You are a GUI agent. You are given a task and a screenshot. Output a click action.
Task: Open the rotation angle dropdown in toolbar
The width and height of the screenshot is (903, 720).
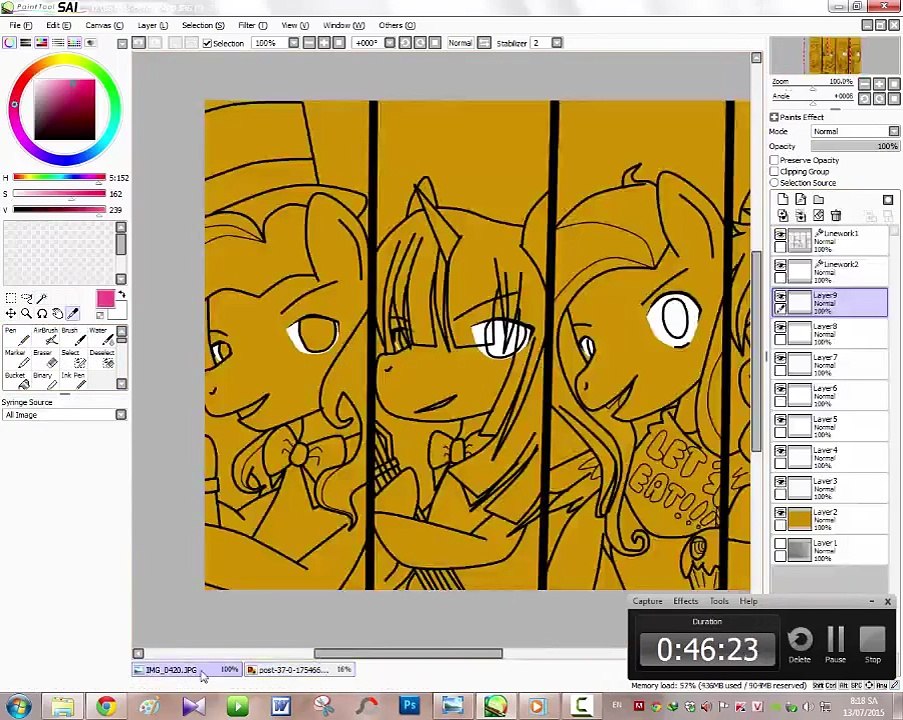click(390, 43)
